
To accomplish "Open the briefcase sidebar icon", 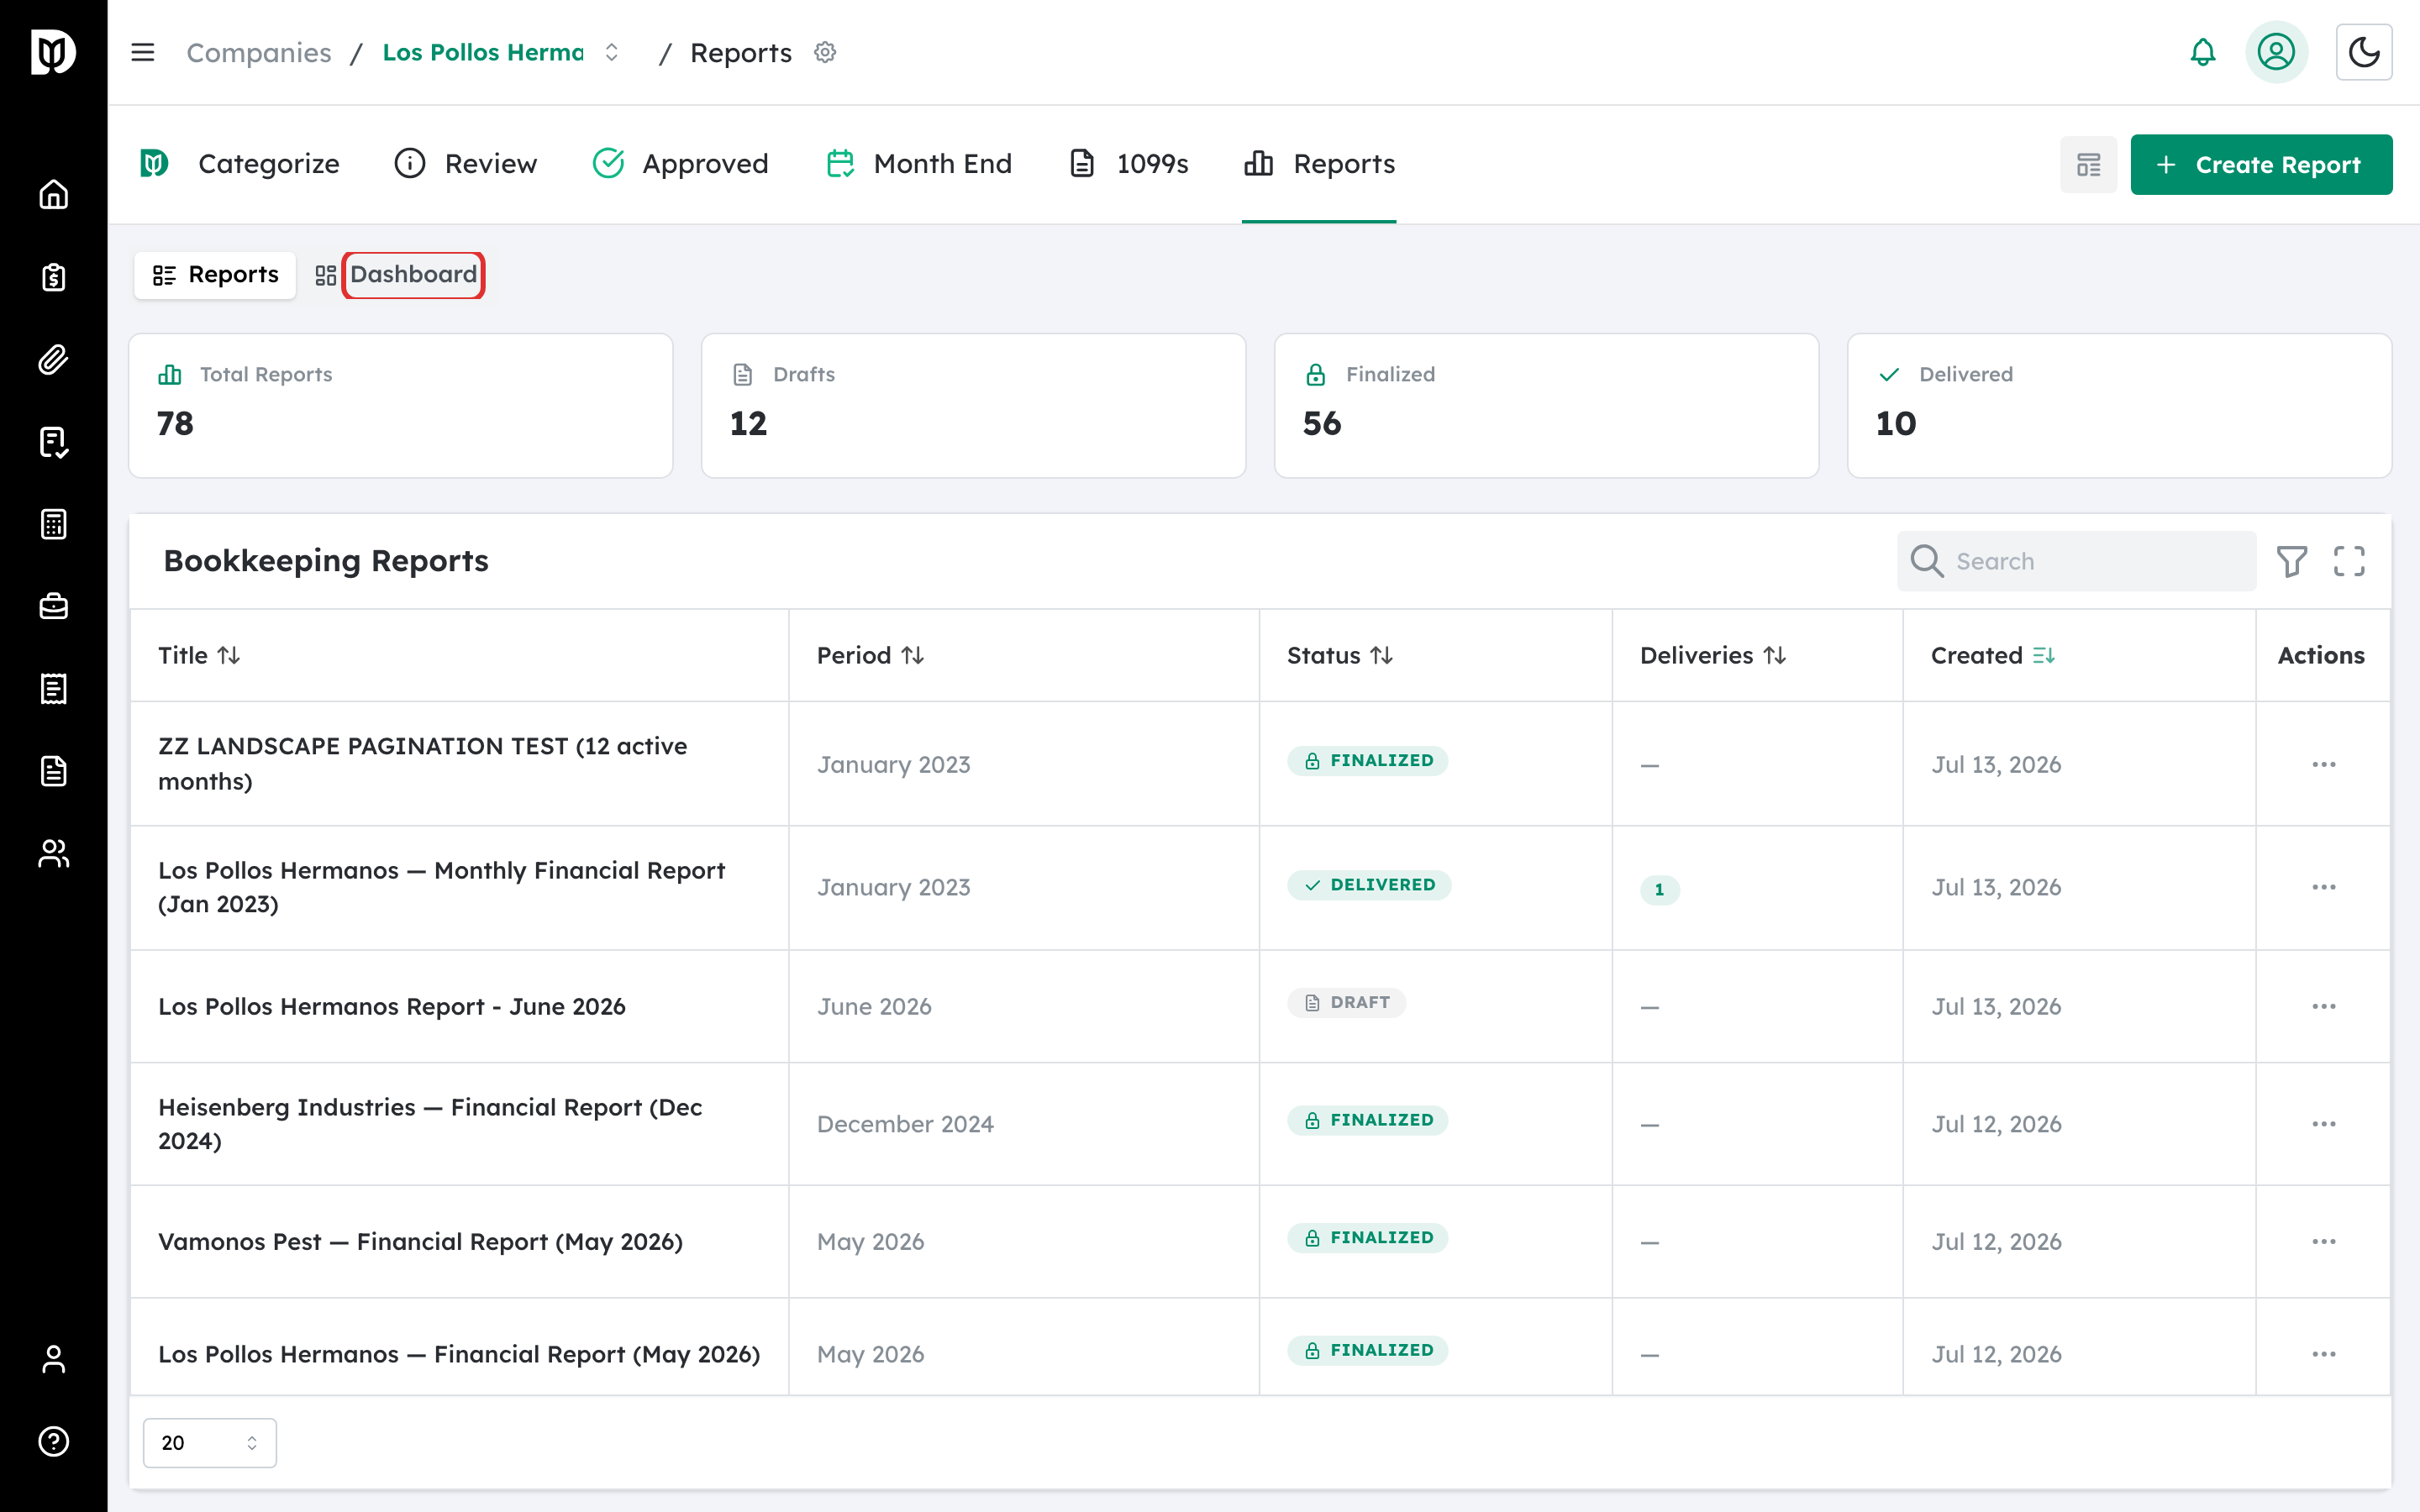I will click(53, 606).
